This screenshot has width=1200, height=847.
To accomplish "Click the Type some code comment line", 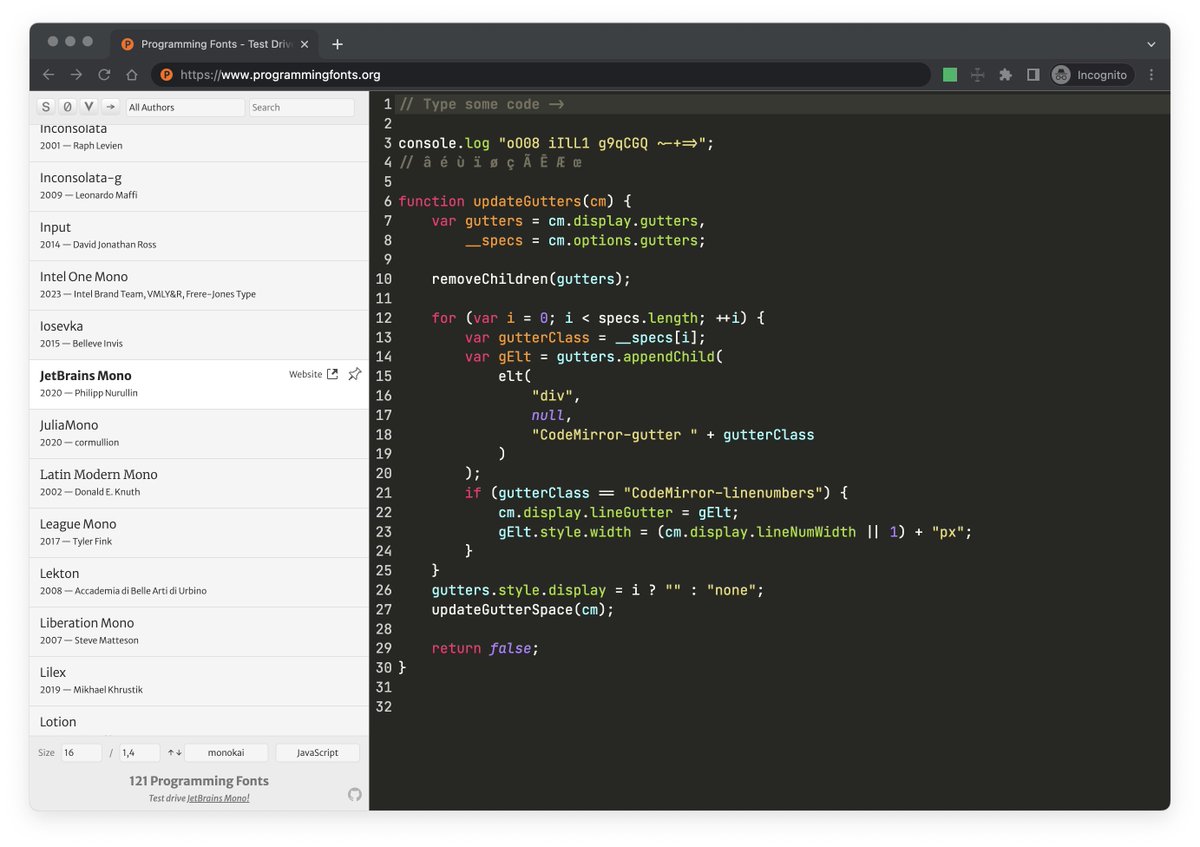I will (481, 104).
